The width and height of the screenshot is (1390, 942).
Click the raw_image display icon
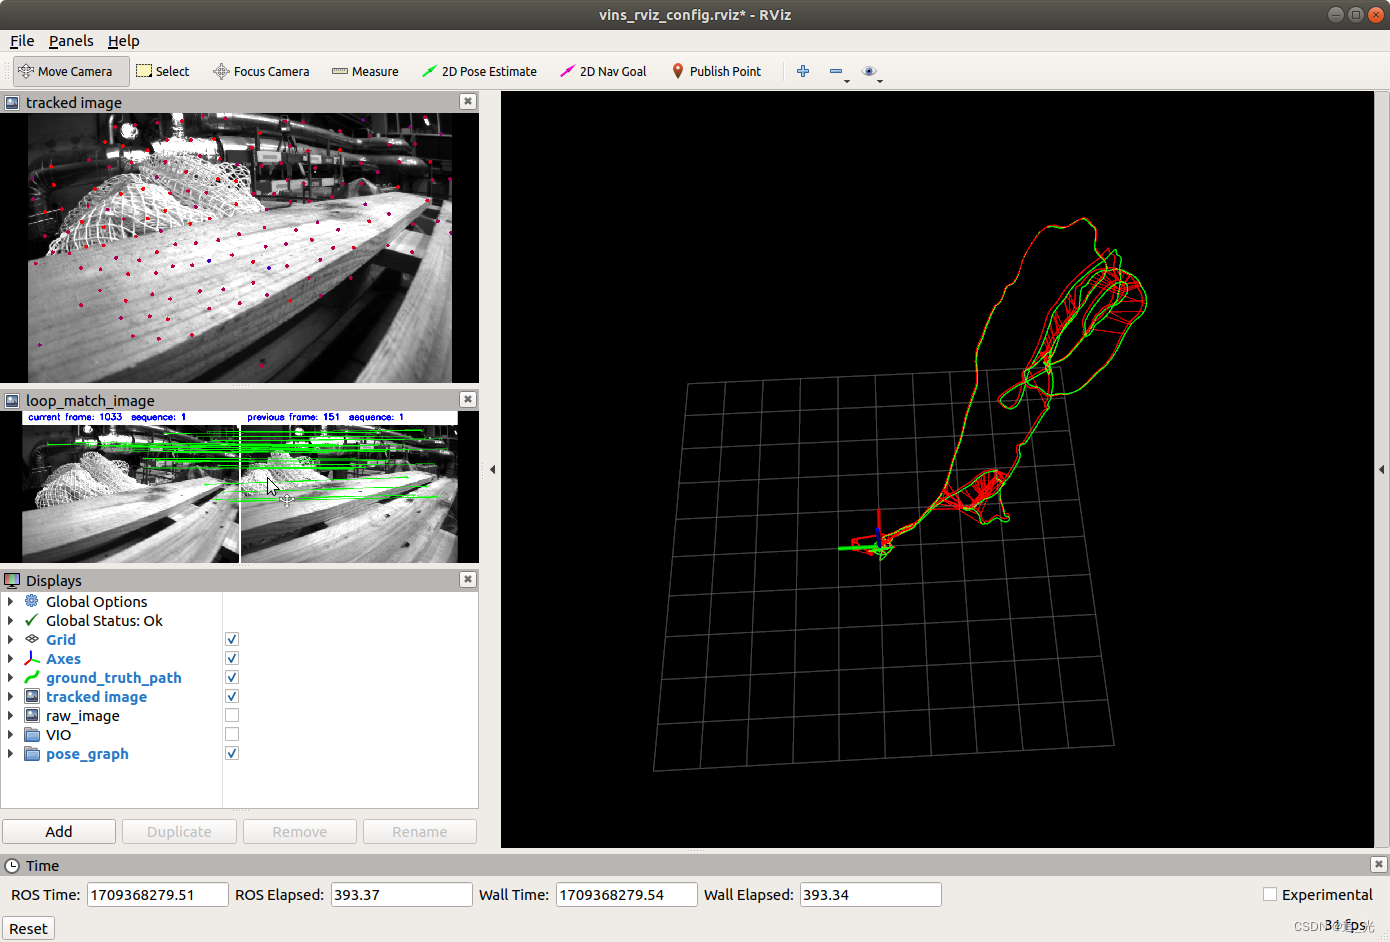coord(32,715)
